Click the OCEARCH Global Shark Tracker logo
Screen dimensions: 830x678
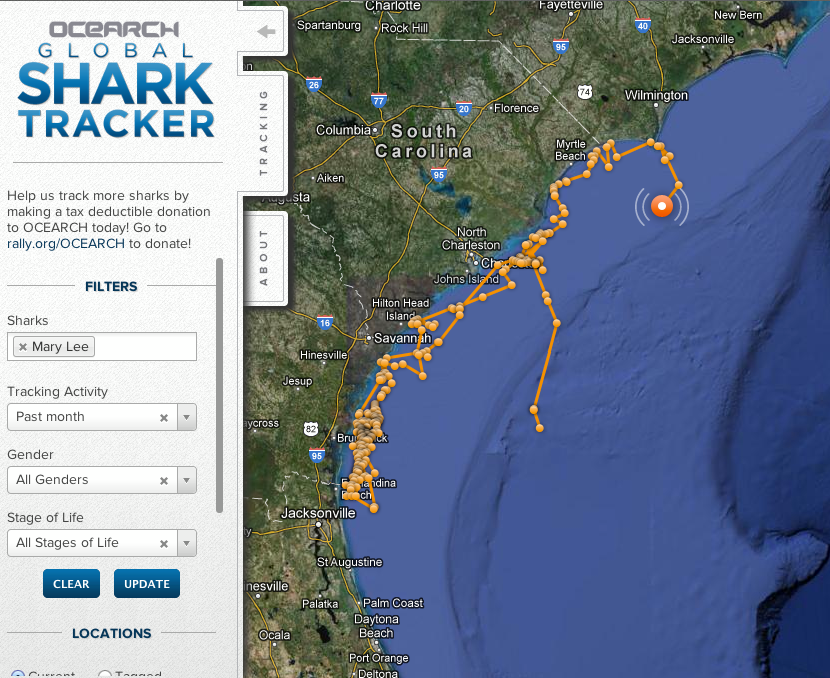pos(116,79)
